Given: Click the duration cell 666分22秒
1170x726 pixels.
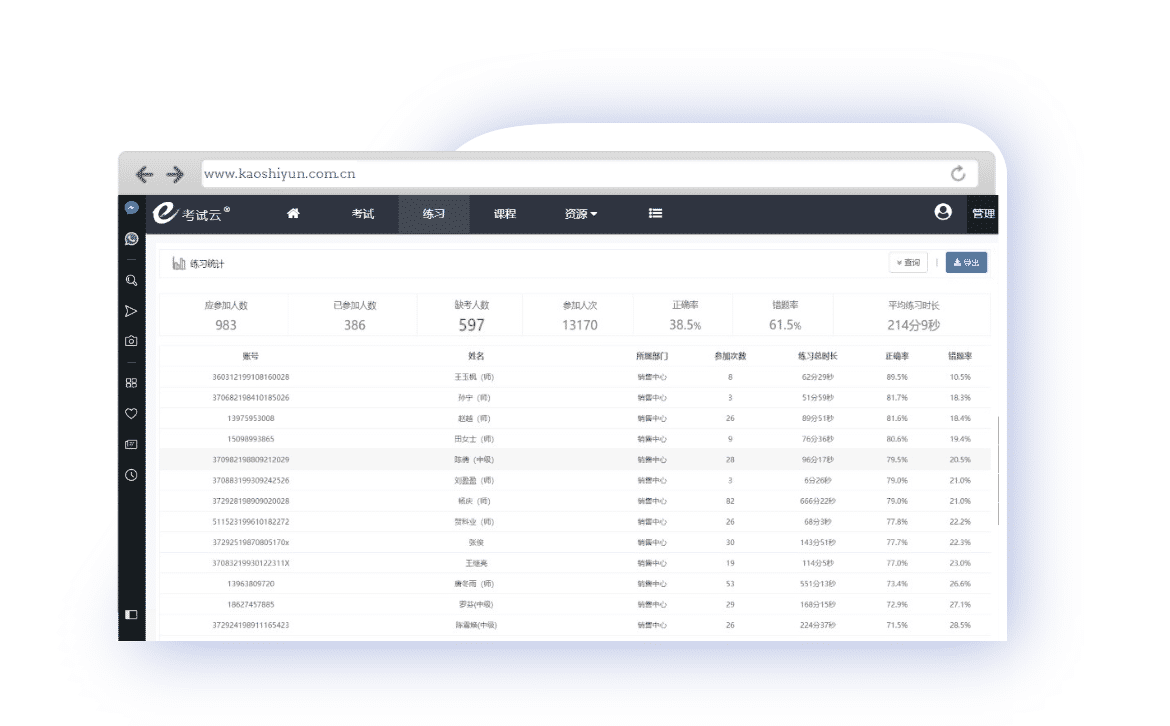Looking at the screenshot, I should click(x=818, y=501).
